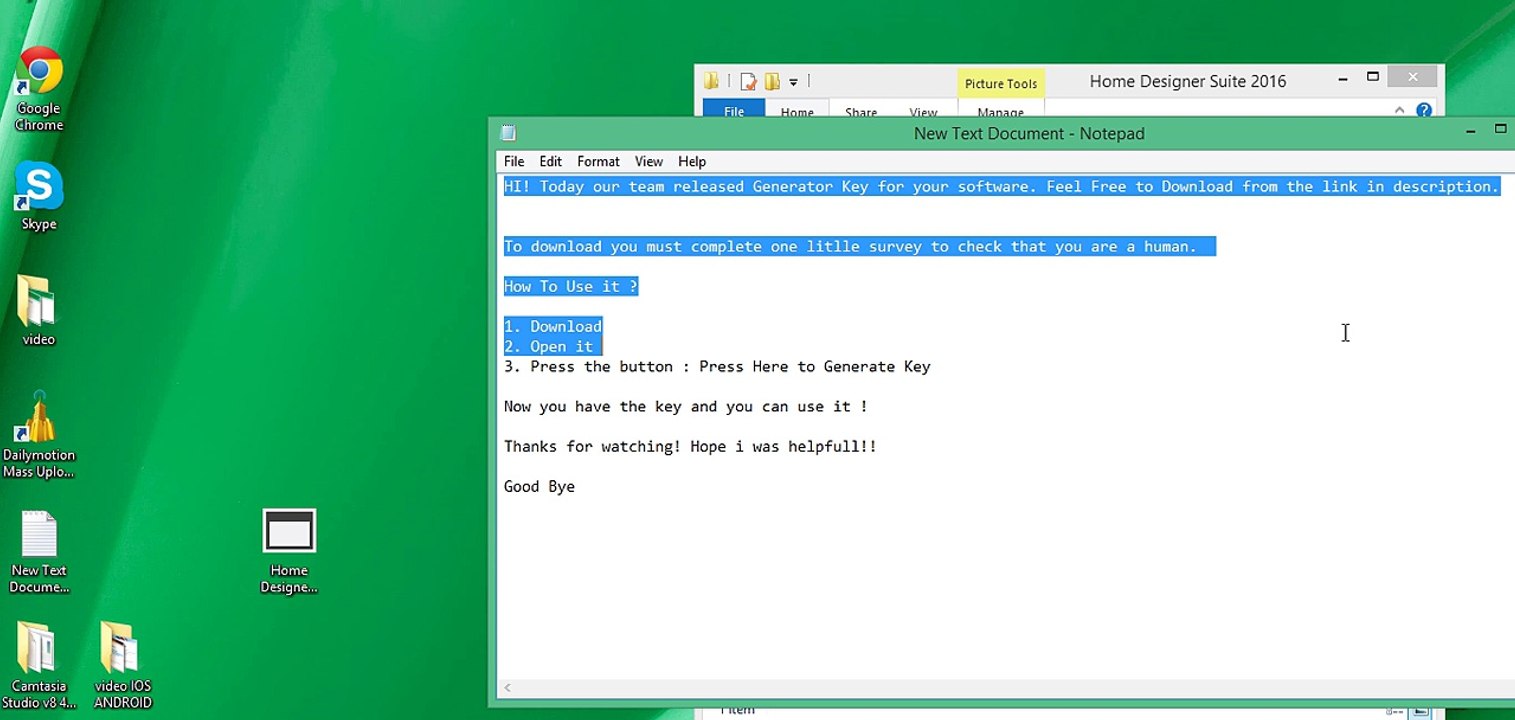Open the Edit menu in Notepad
The height and width of the screenshot is (720, 1515).
(x=550, y=161)
